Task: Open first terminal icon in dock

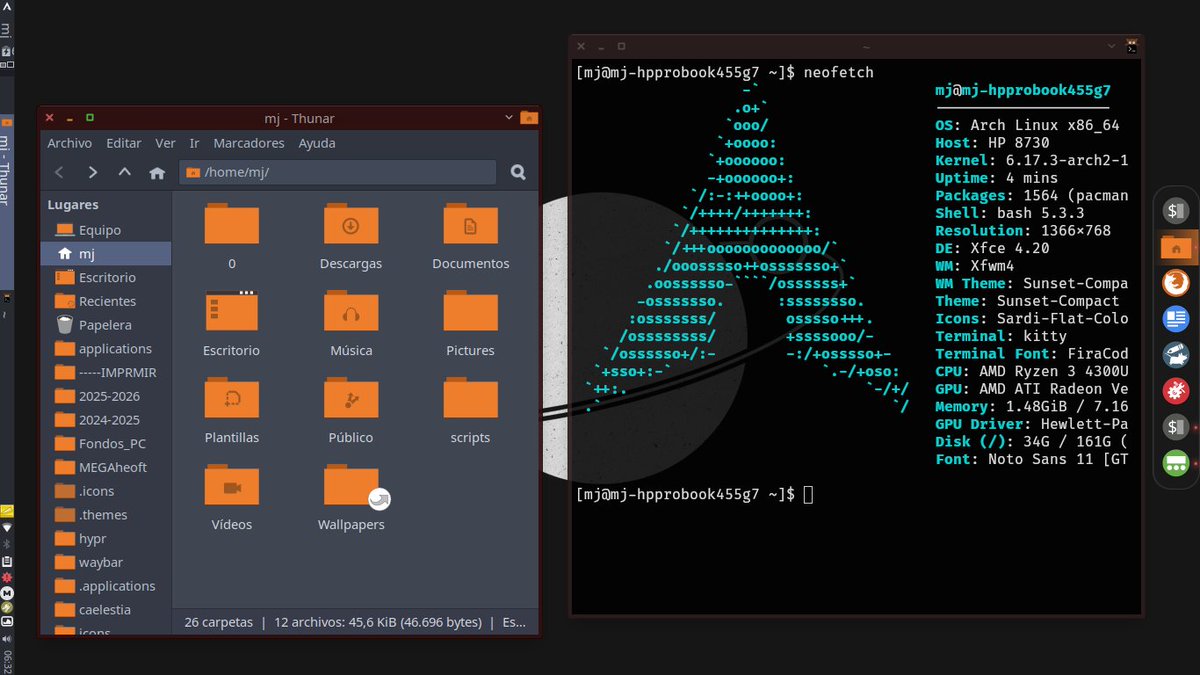Action: click(x=1176, y=211)
